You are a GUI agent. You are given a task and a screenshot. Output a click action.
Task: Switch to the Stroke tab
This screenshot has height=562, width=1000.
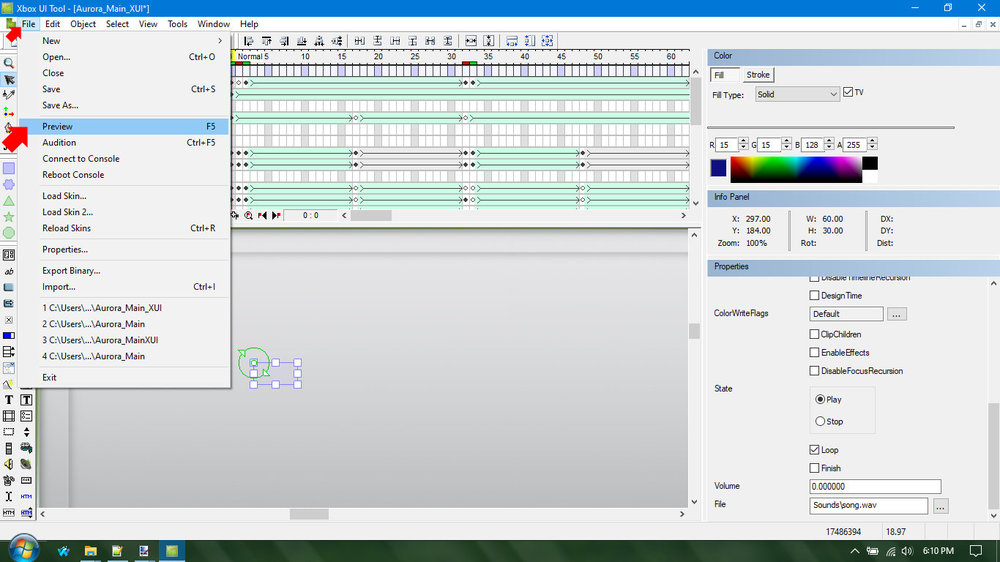coord(758,75)
